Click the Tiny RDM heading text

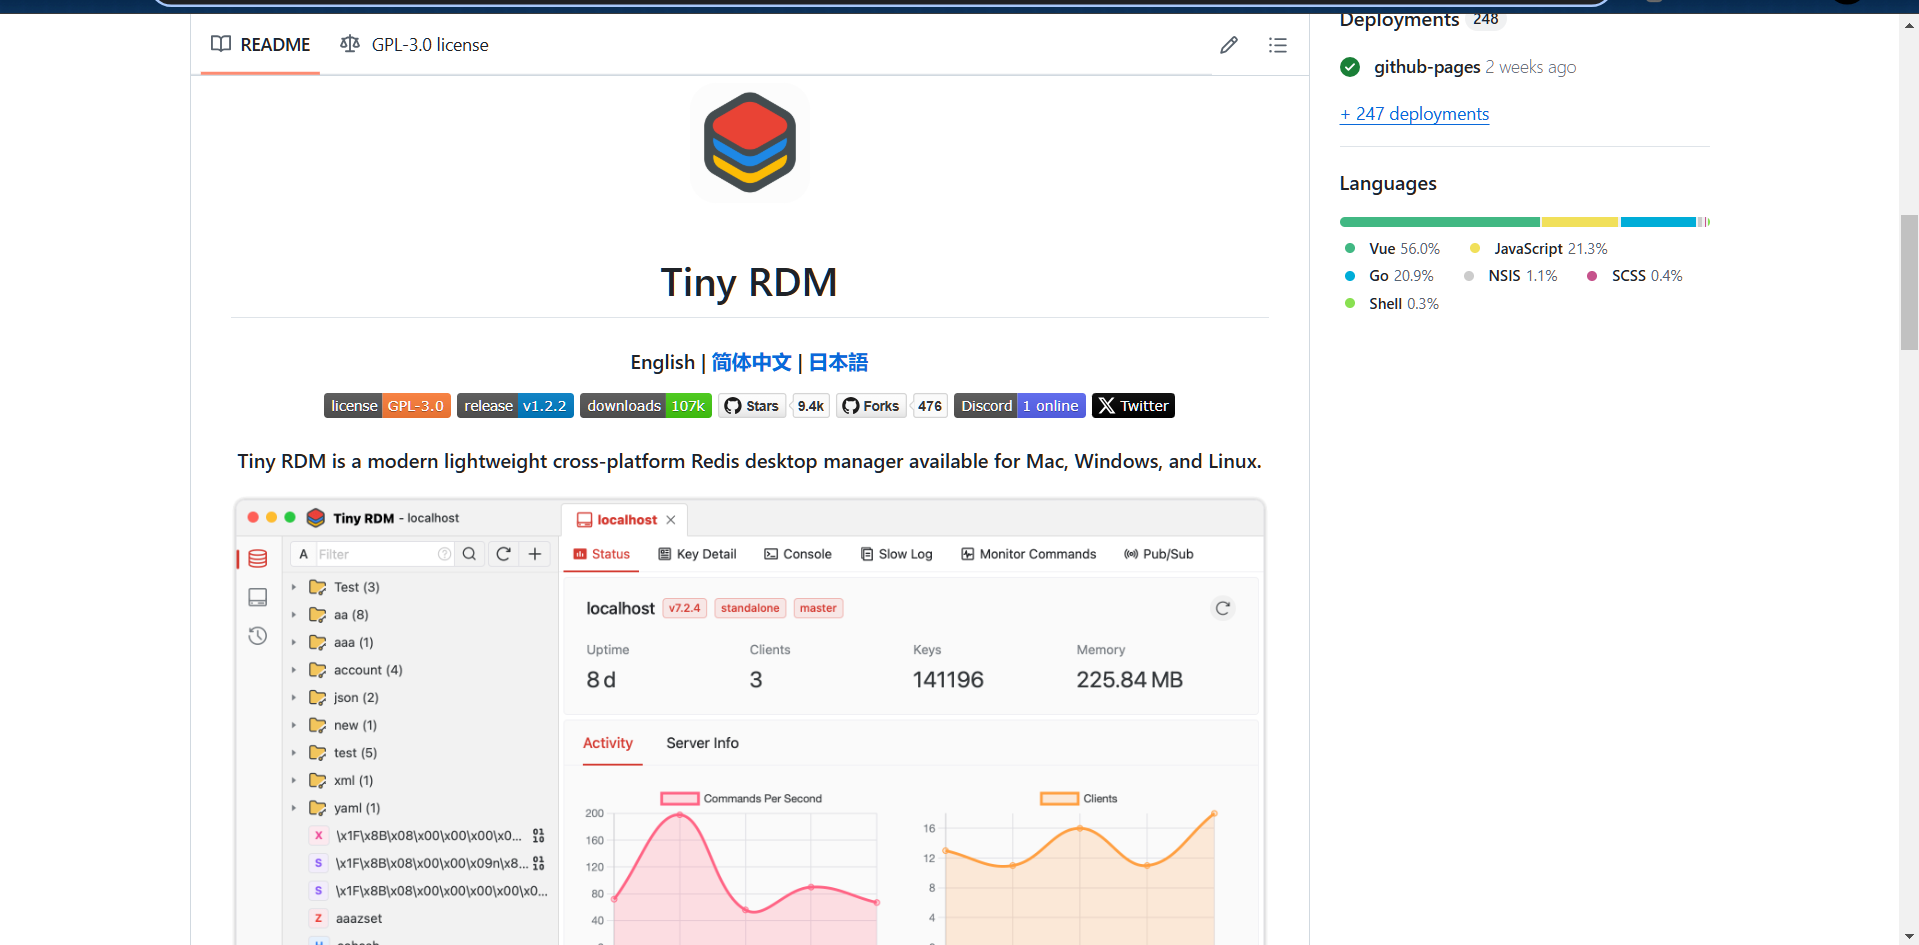[749, 282]
